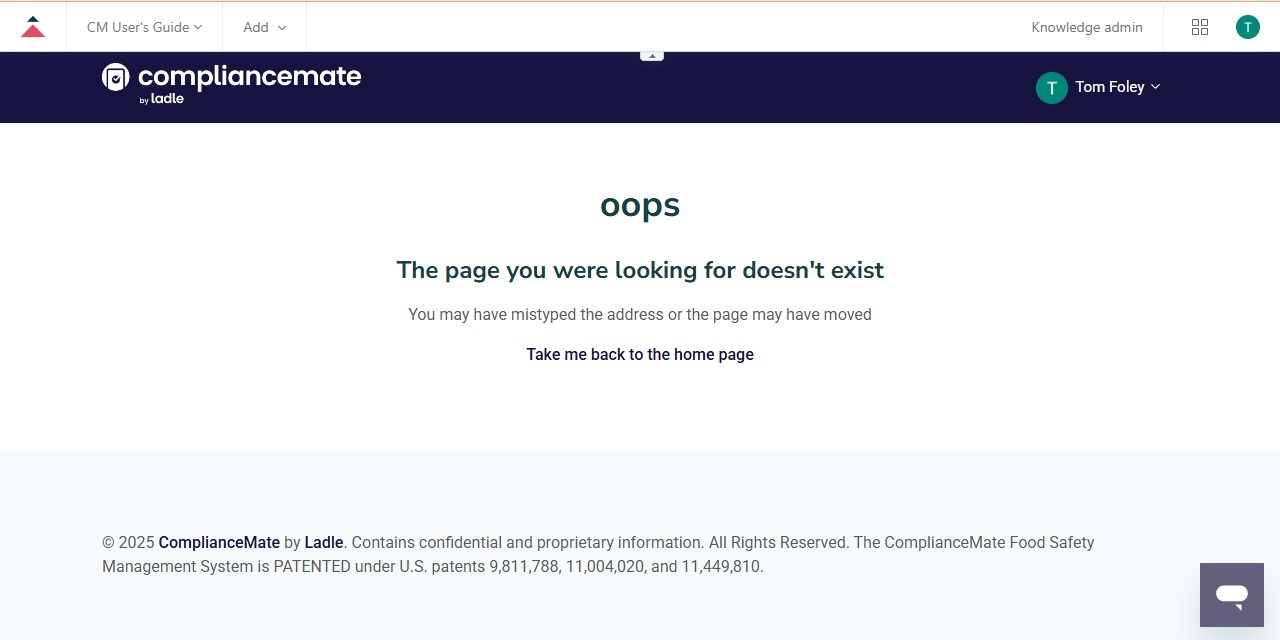Collapse the admin toolbar with the arrow tab
This screenshot has height=640, width=1280.
coord(652,54)
